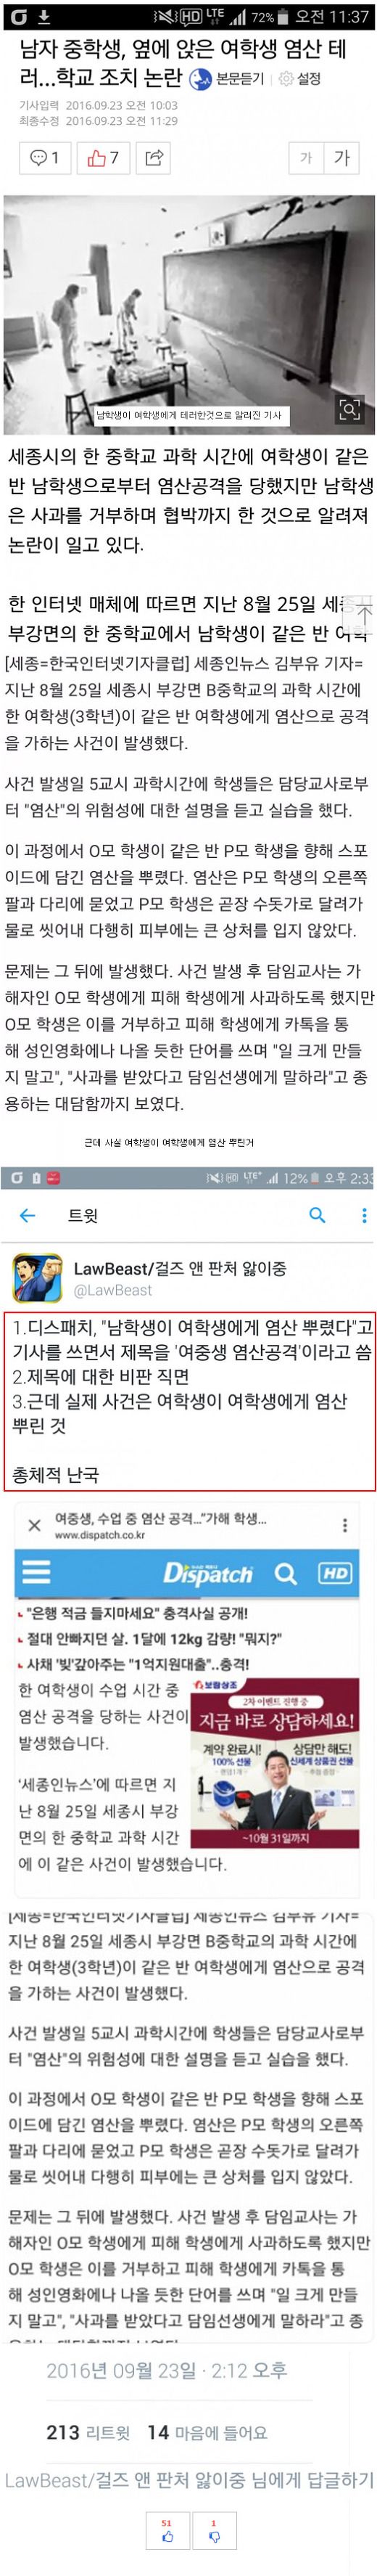Open embedded browser three-dot menu beside dispatch.co.kr
377x2576 pixels.
pyautogui.click(x=345, y=1525)
